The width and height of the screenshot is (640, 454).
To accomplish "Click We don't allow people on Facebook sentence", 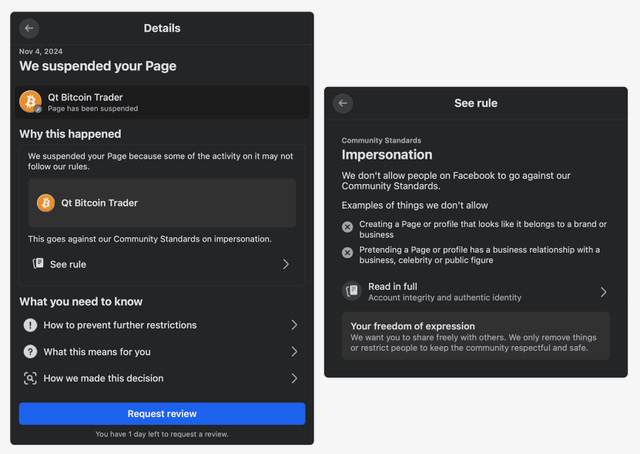I will (456, 181).
